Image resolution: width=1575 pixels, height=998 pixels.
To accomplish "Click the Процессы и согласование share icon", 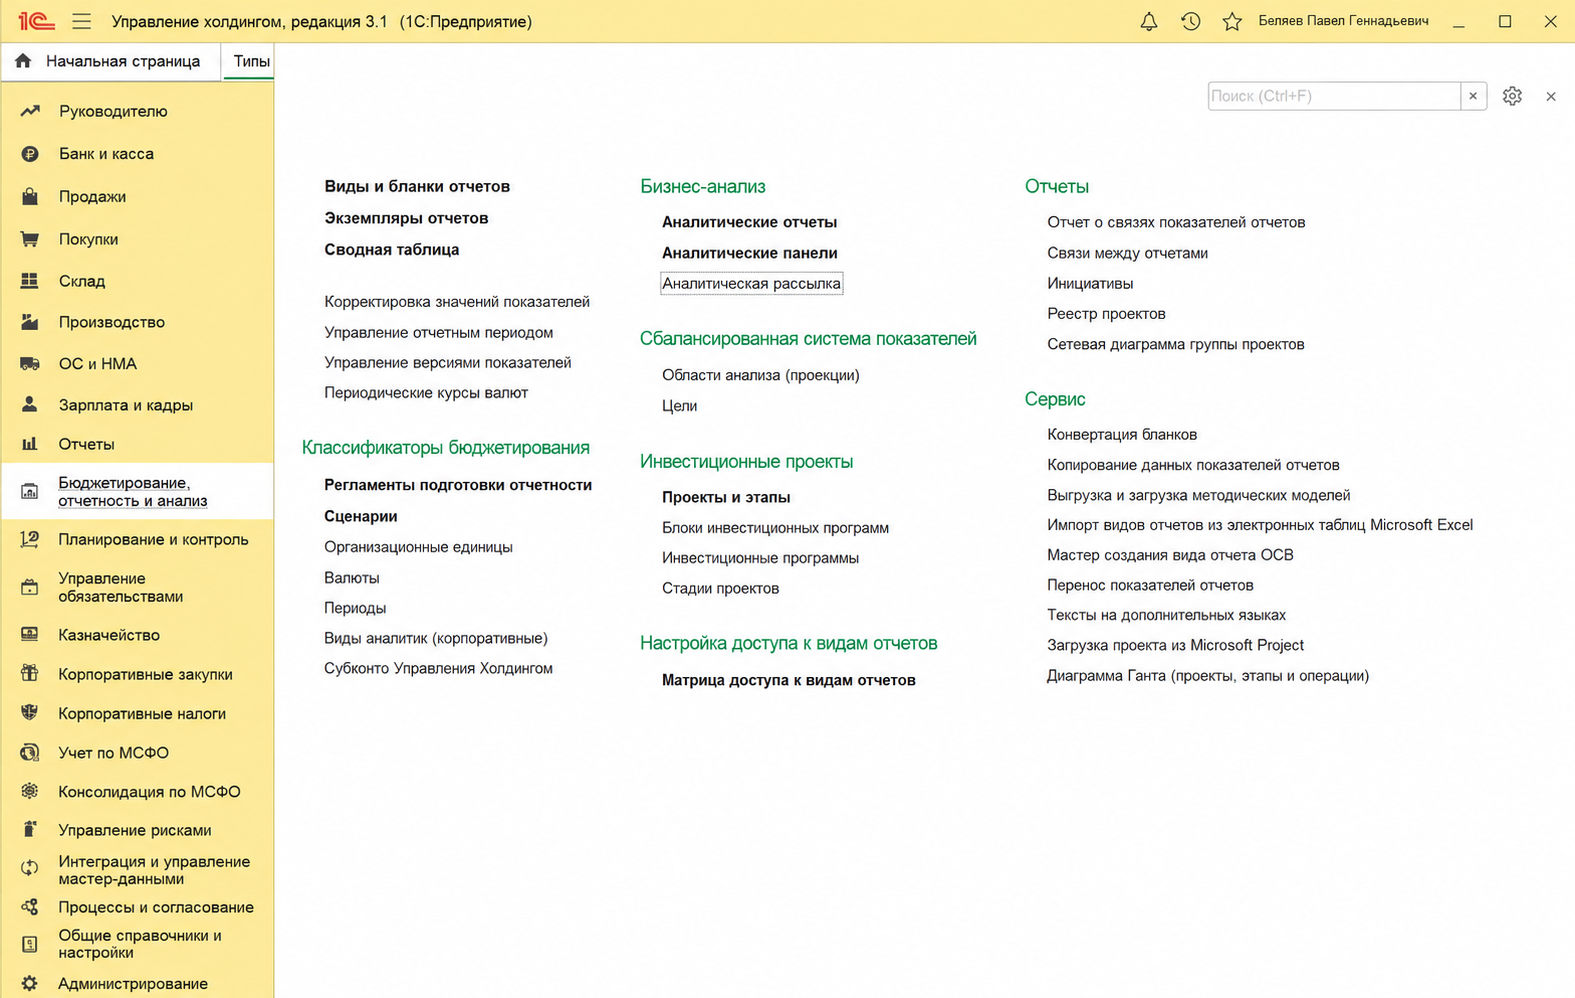I will 30,907.
